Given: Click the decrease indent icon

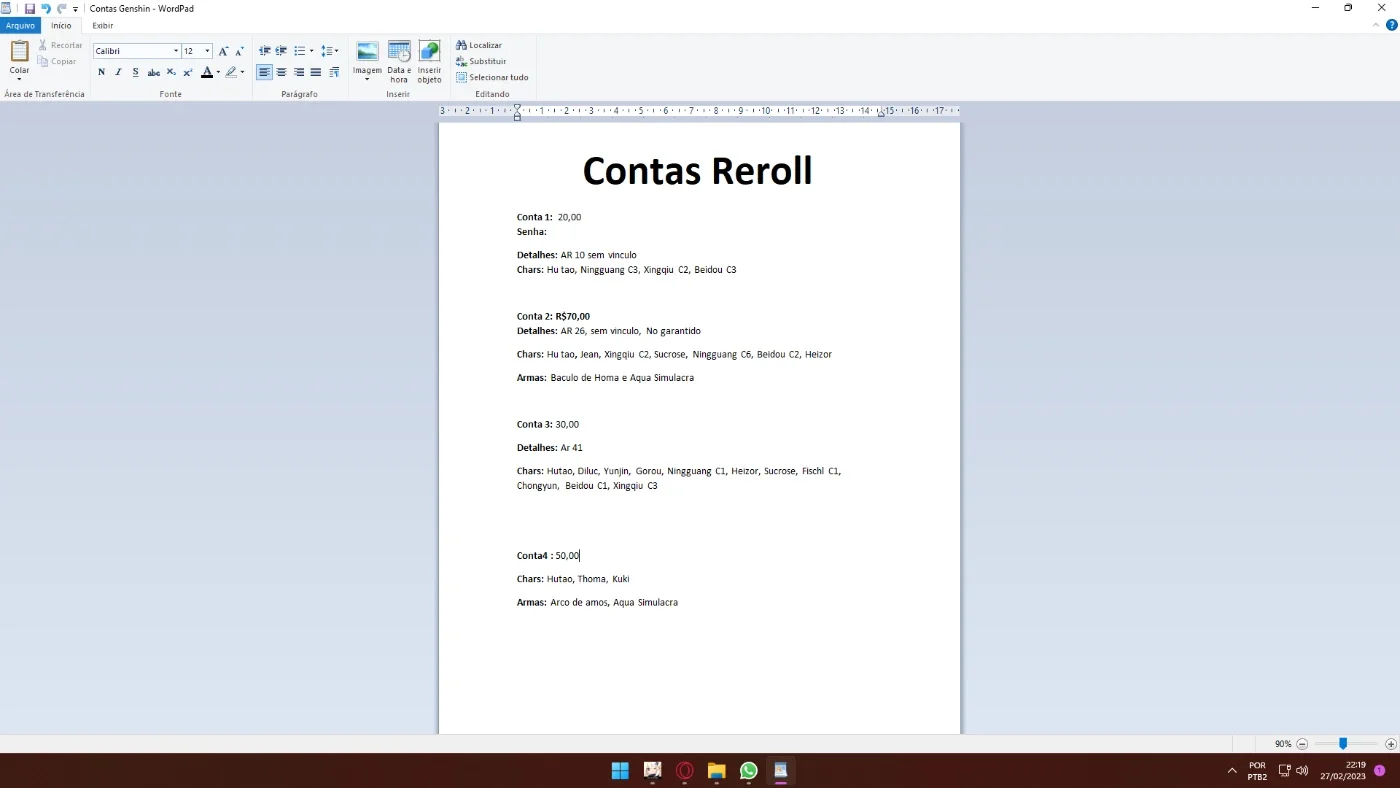Looking at the screenshot, I should 265,51.
